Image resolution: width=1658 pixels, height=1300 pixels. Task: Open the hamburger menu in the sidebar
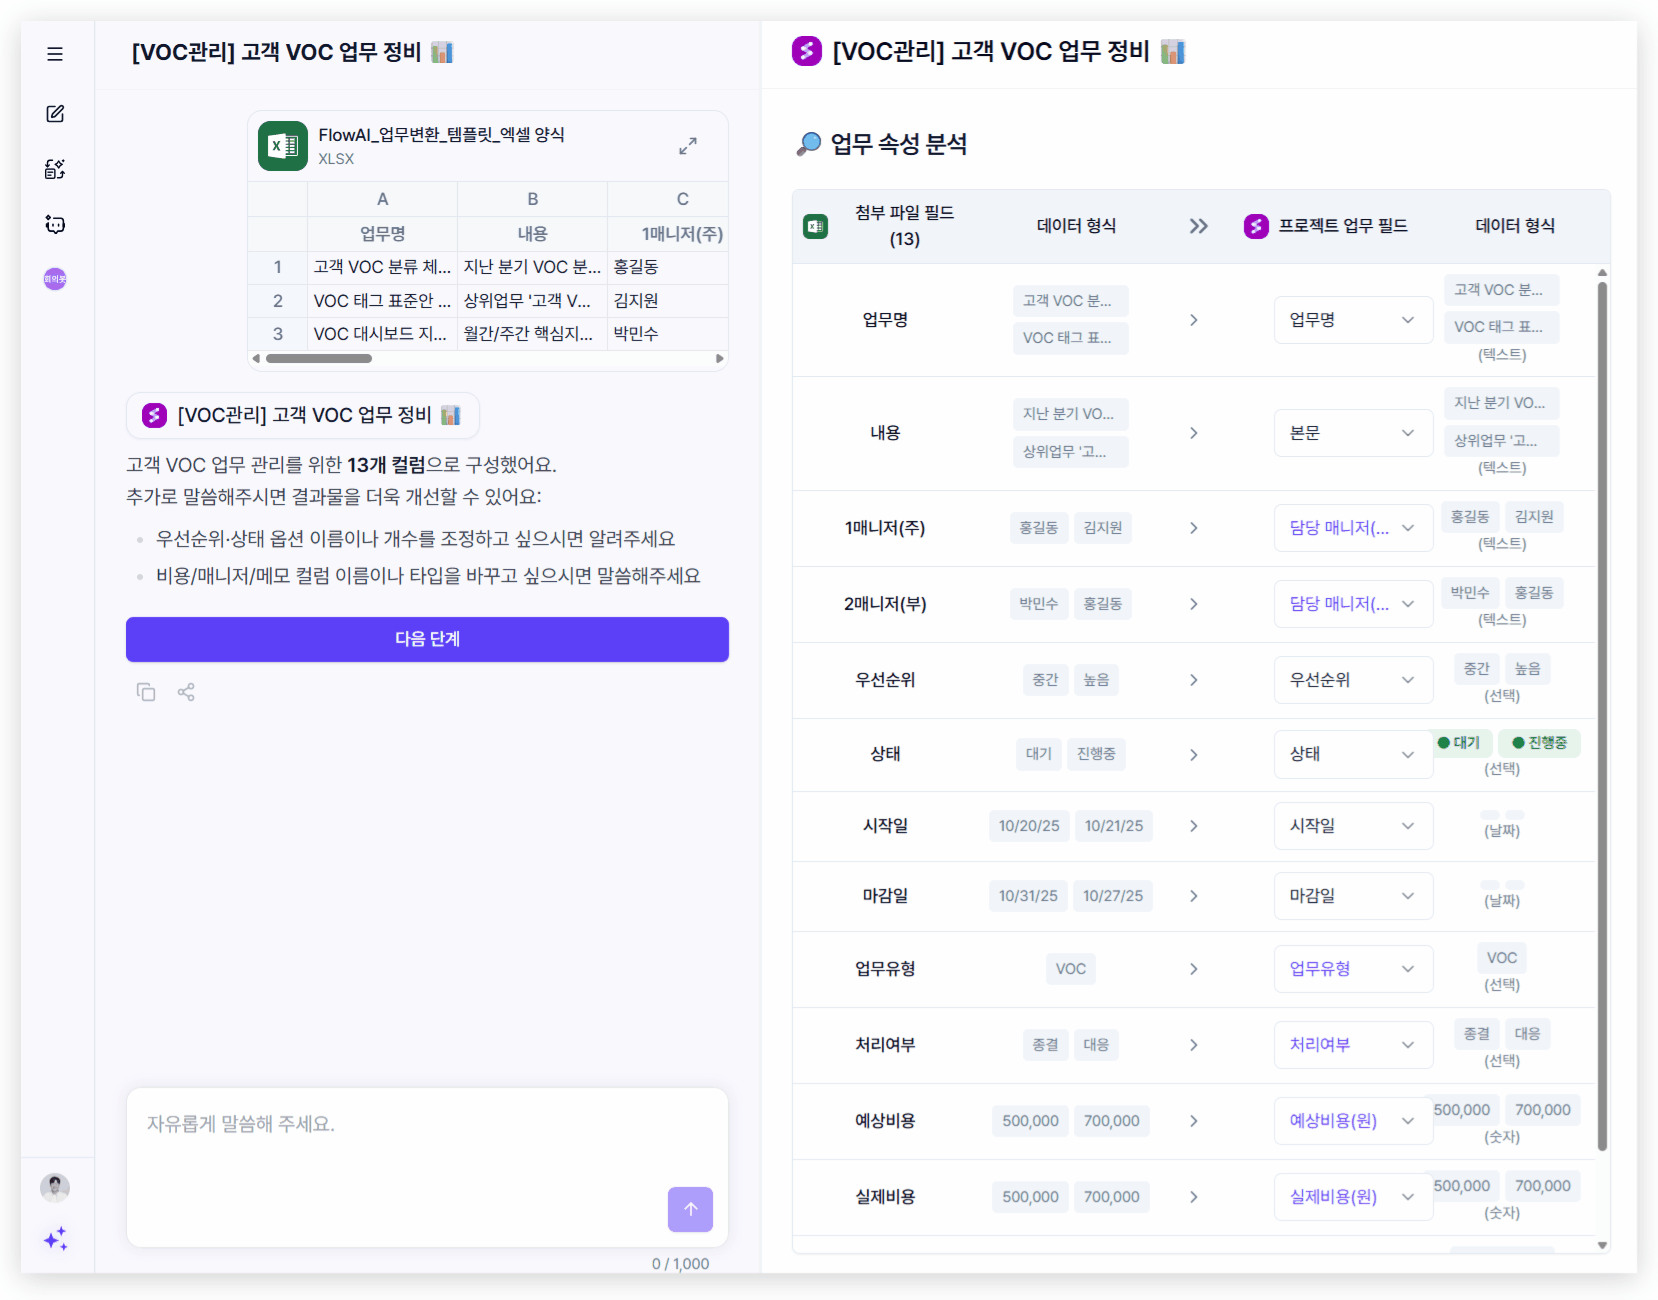(x=55, y=54)
